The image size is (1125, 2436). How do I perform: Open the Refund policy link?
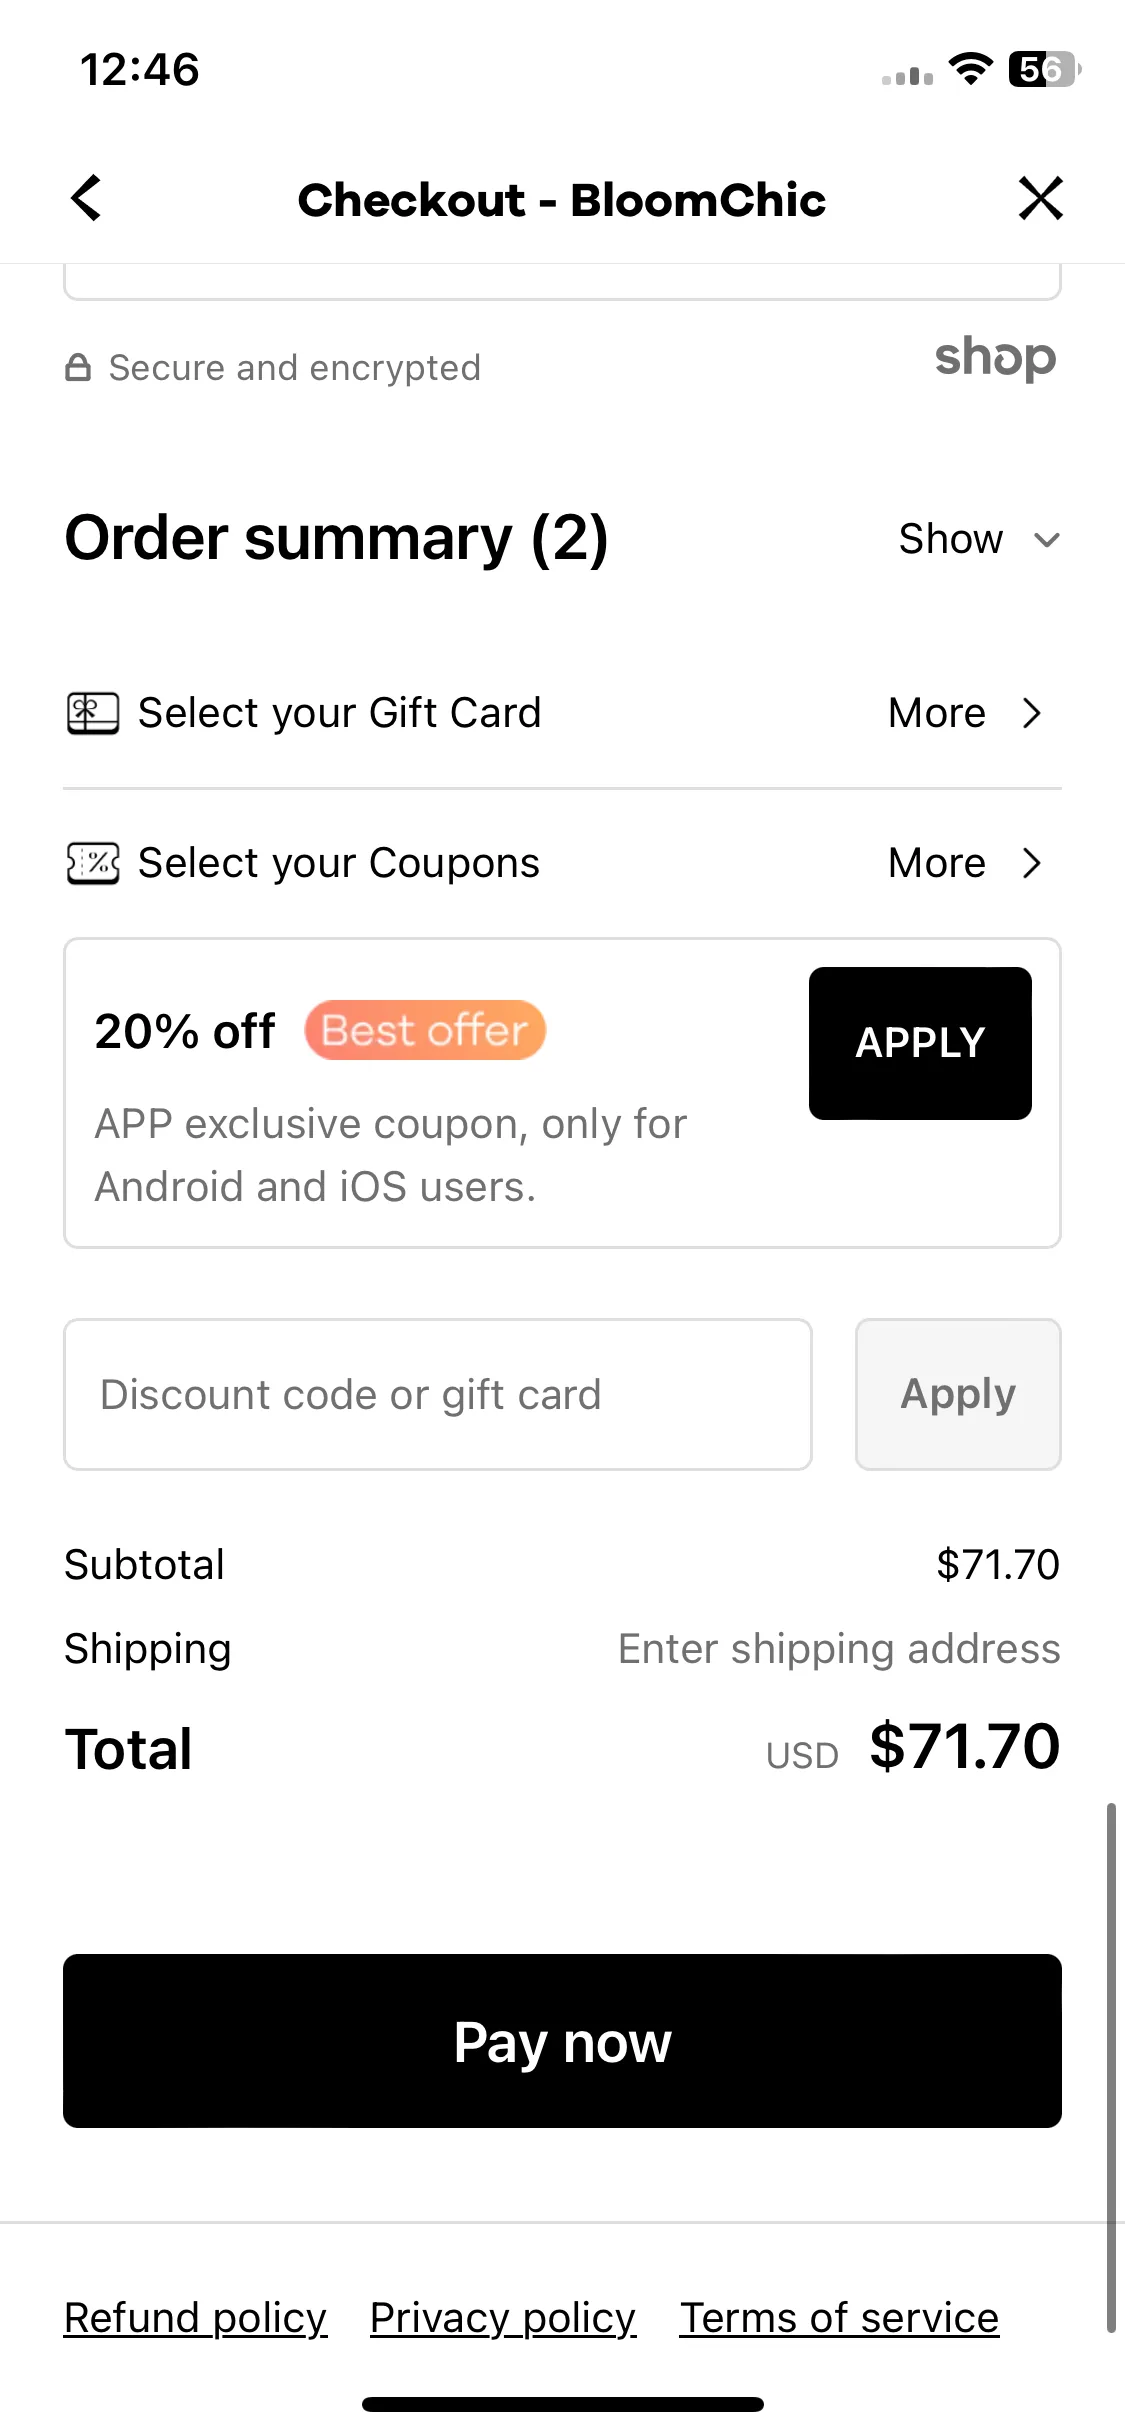(x=195, y=2318)
